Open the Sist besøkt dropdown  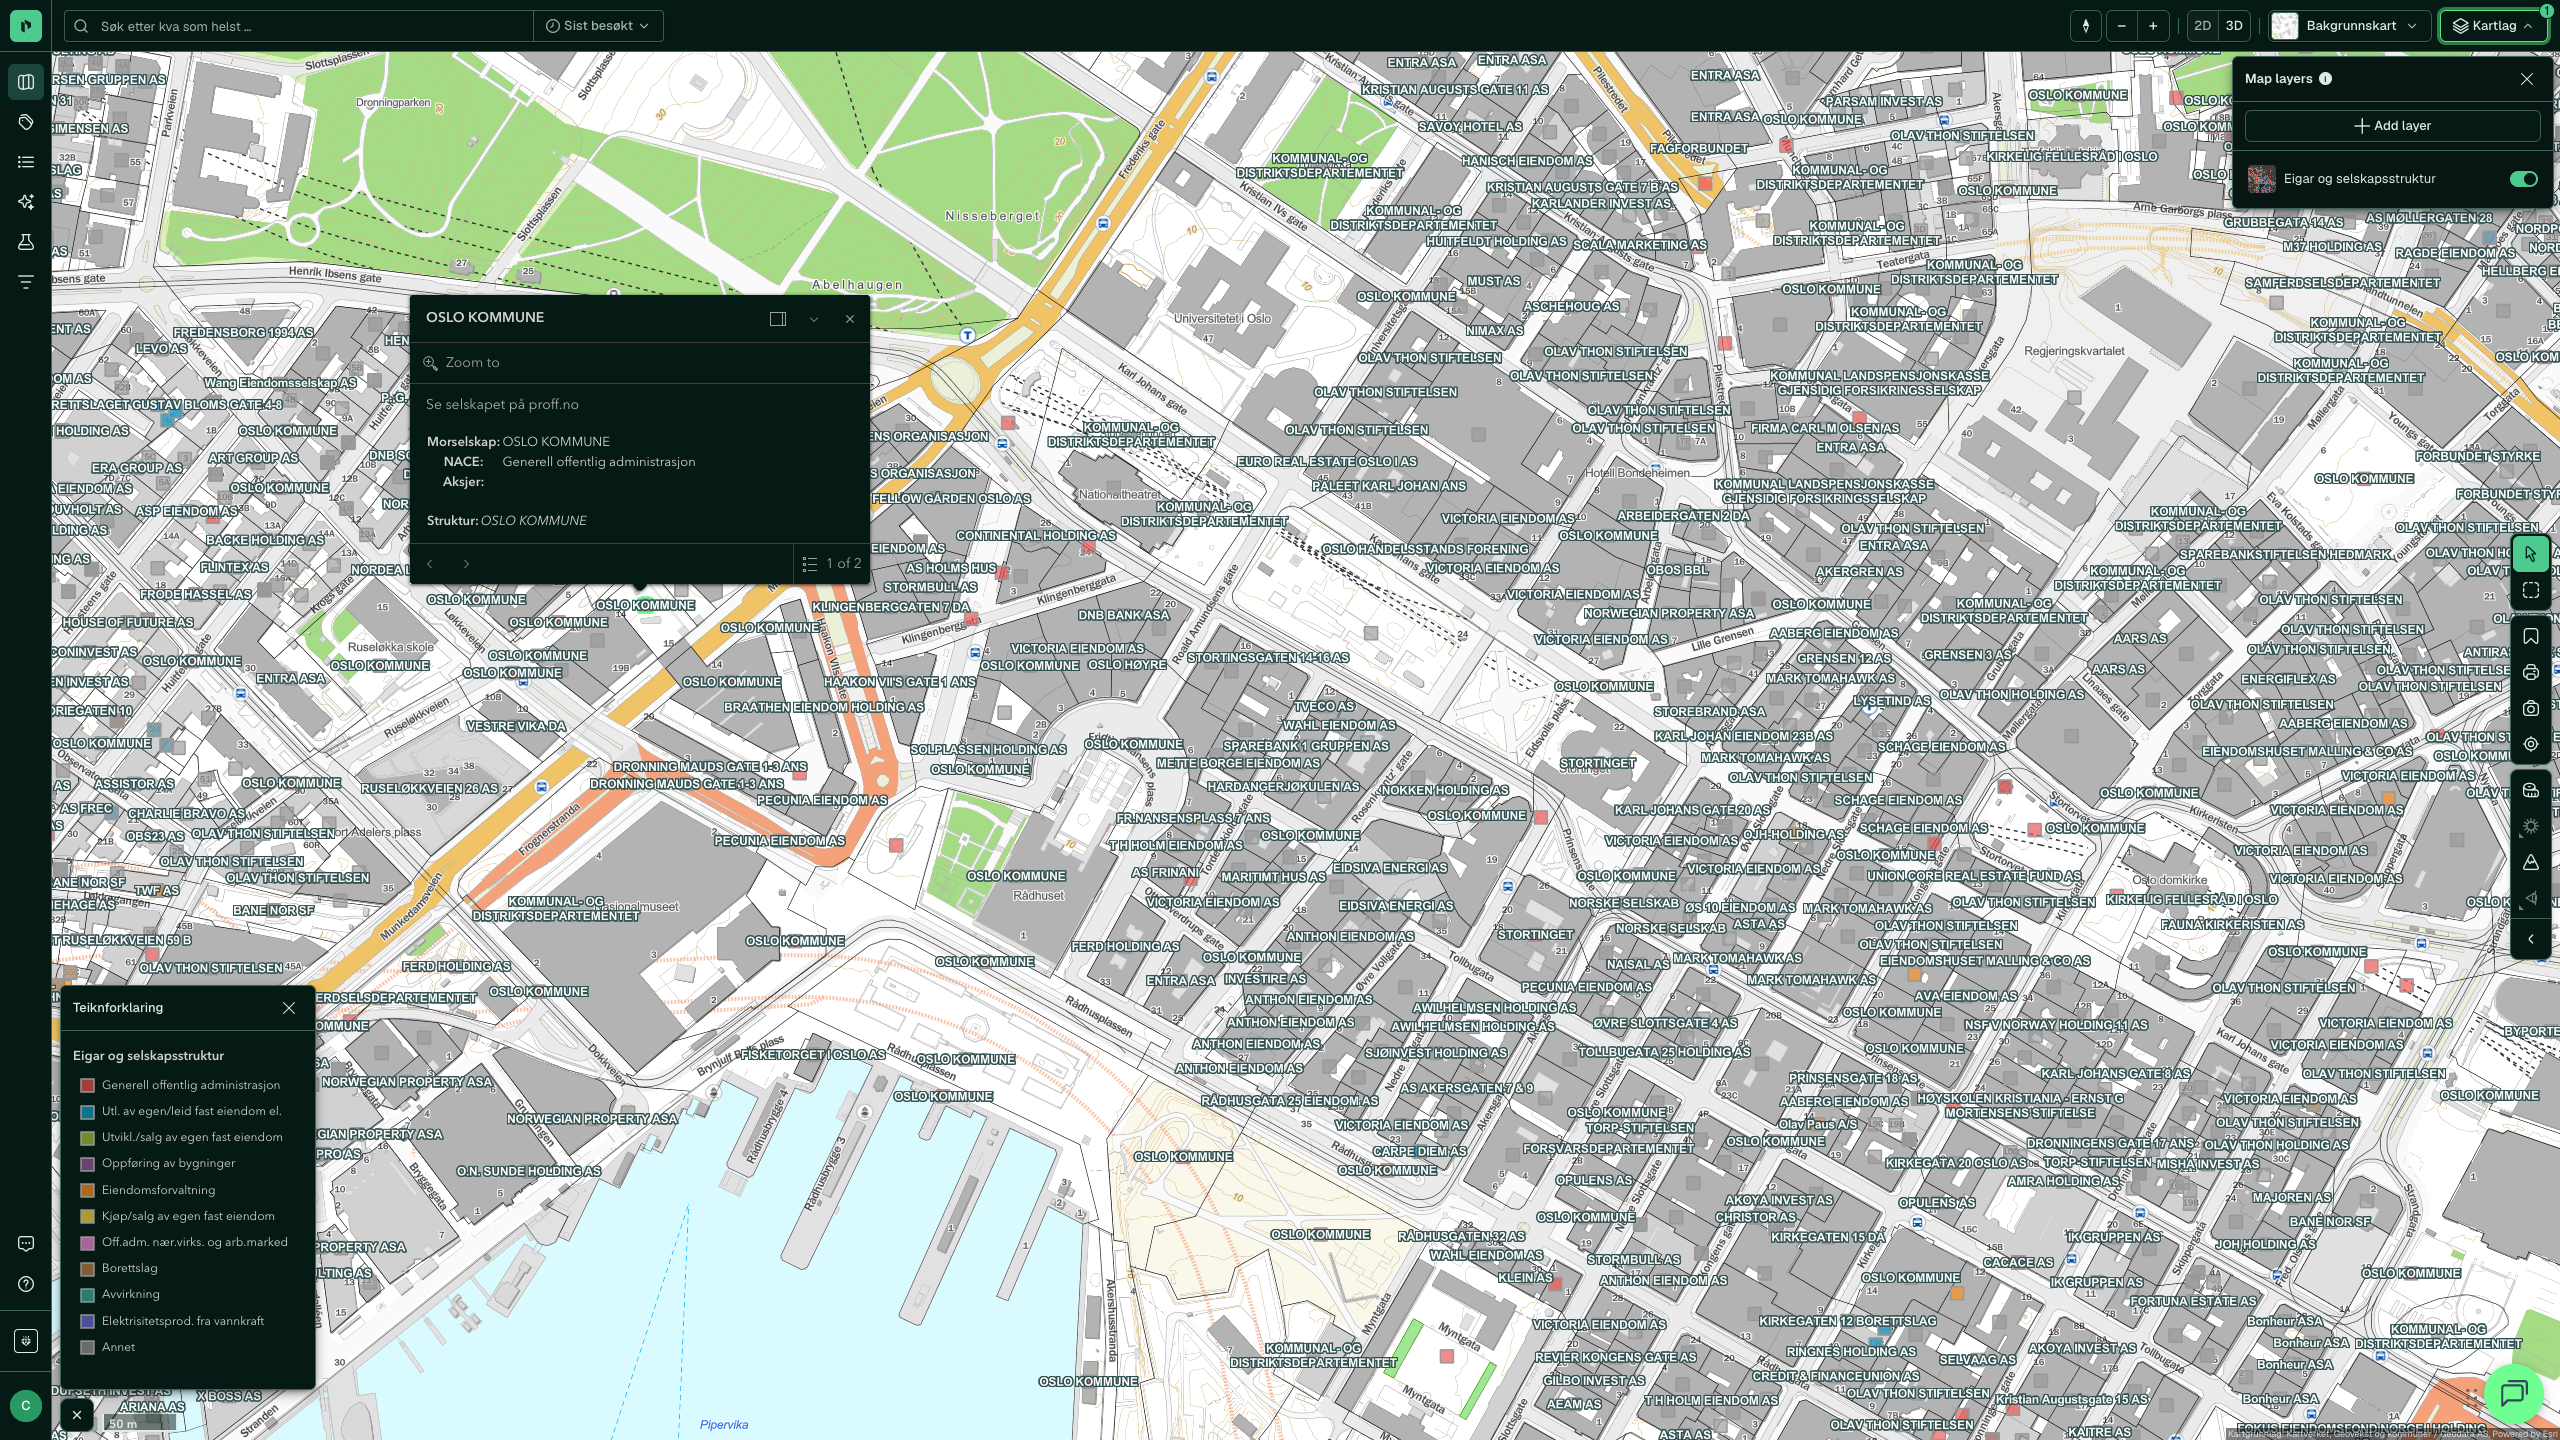(x=598, y=26)
